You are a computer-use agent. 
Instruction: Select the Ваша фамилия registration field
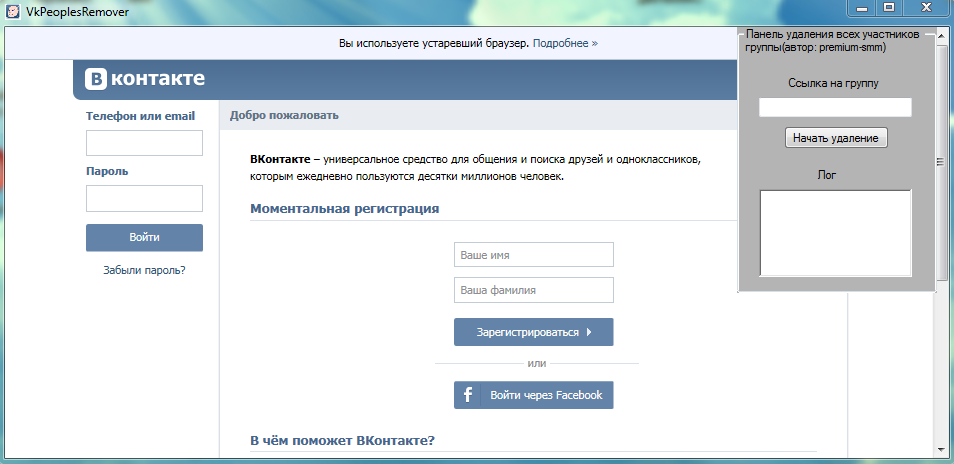533,290
